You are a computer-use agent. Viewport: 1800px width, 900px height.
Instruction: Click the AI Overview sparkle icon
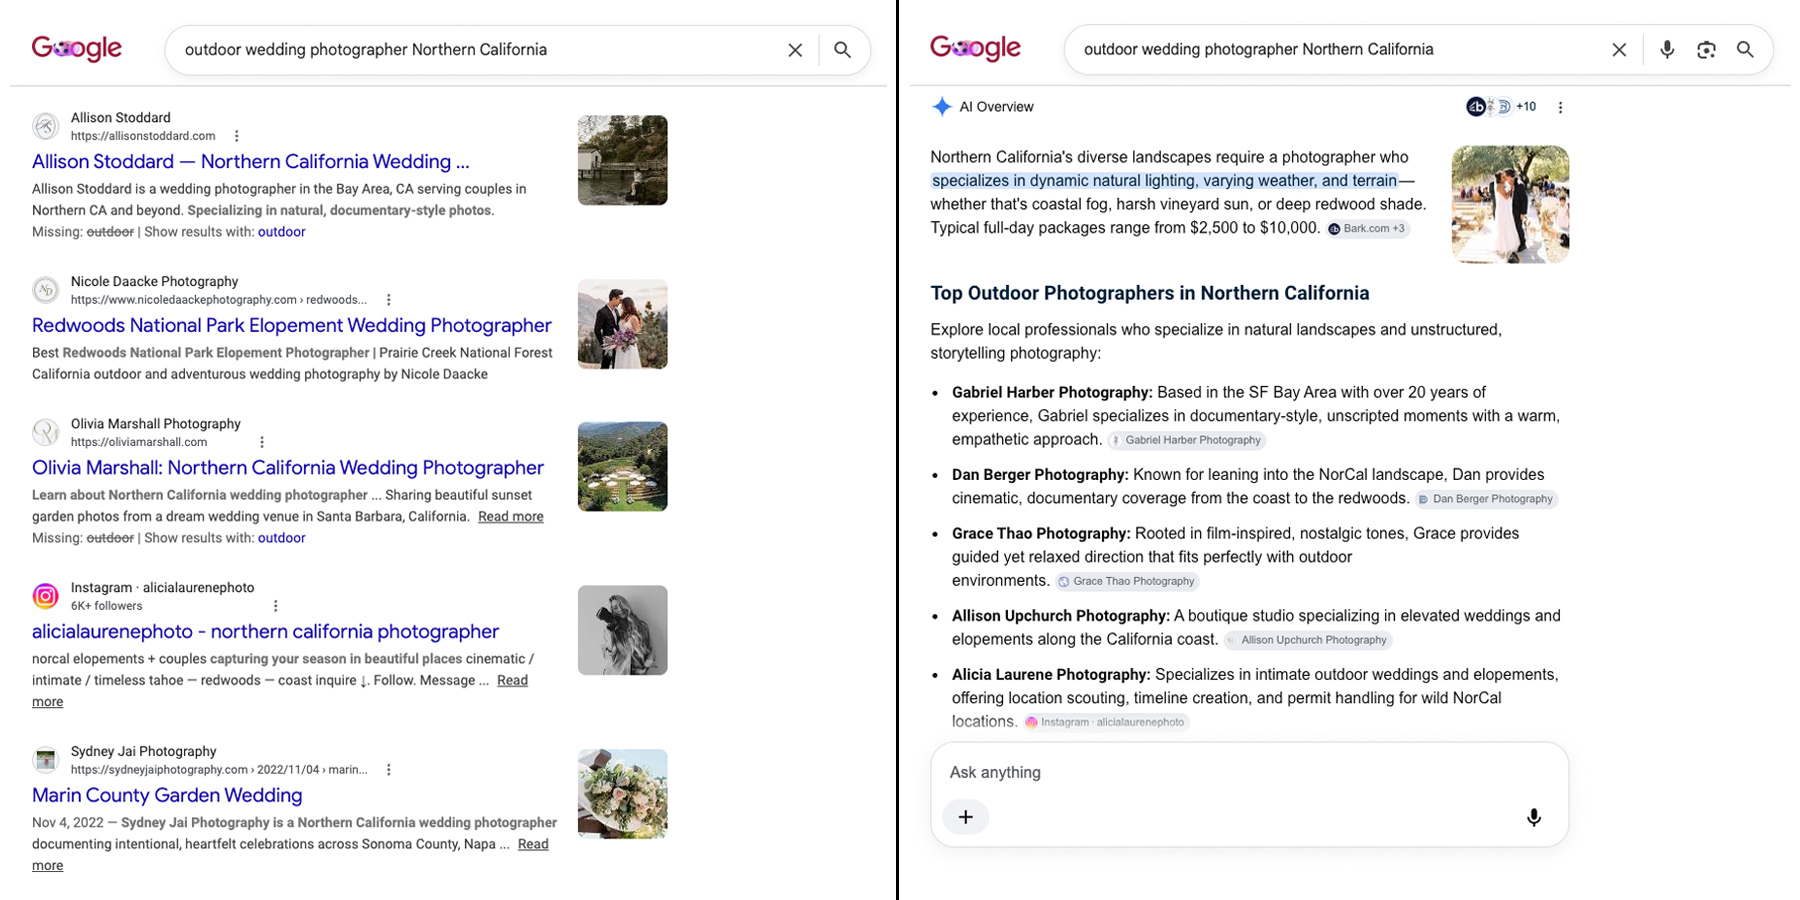(941, 107)
